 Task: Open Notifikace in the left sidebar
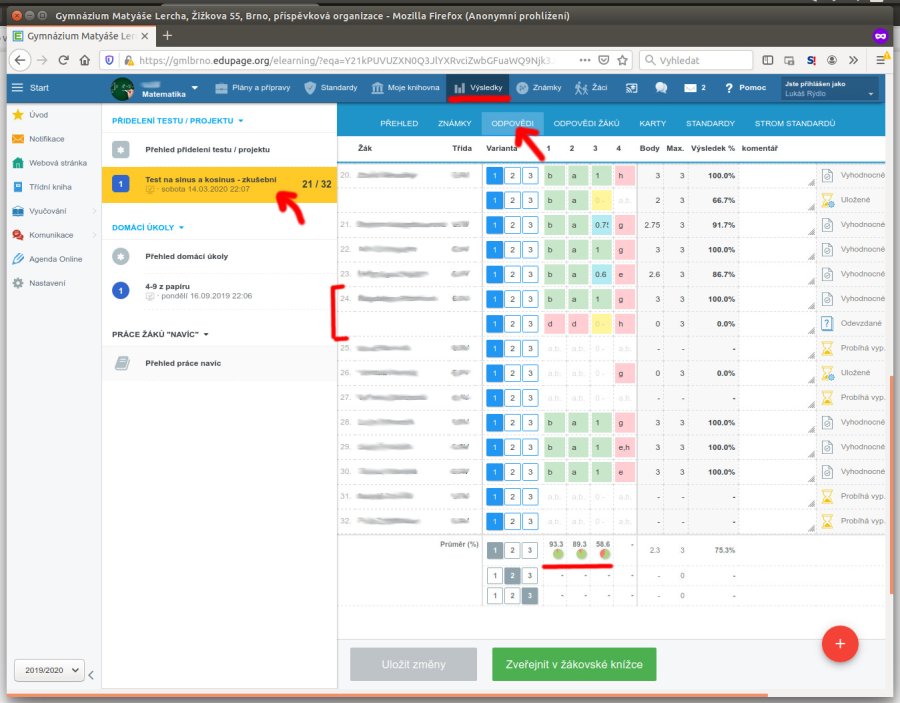tap(46, 139)
